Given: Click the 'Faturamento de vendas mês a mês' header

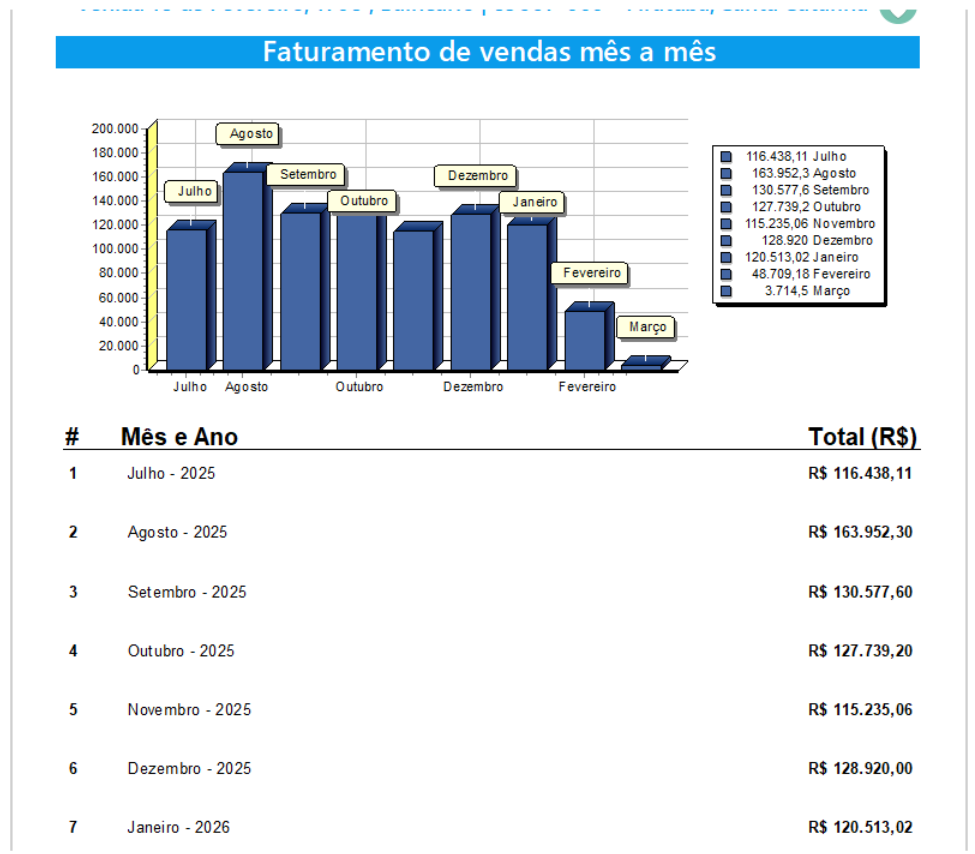Looking at the screenshot, I should click(488, 52).
